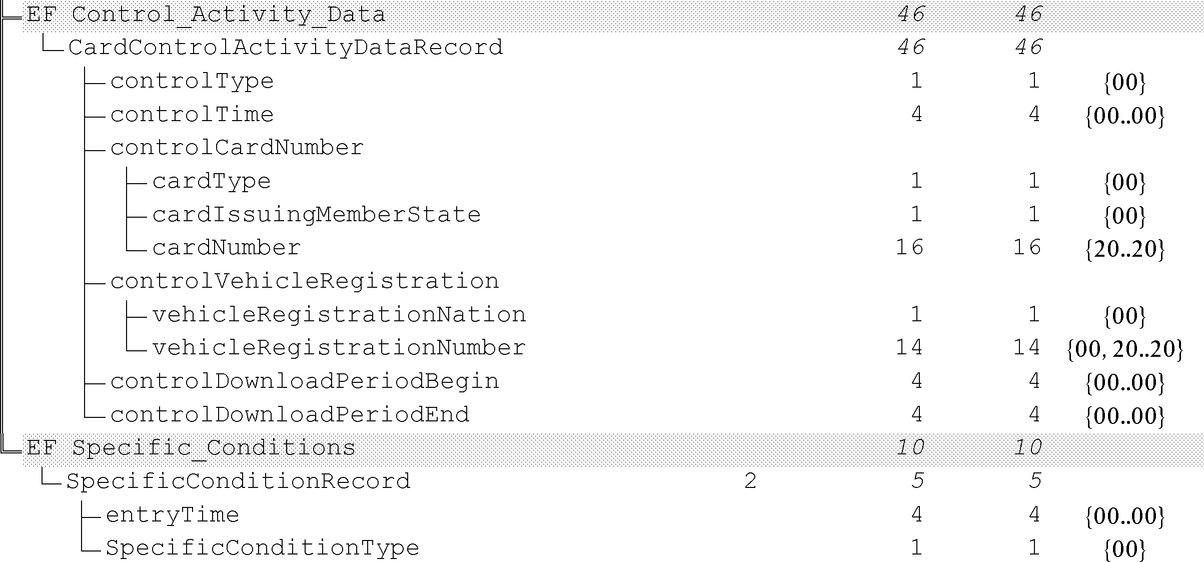
Task: Select the cardNumber field
Action: click(226, 247)
